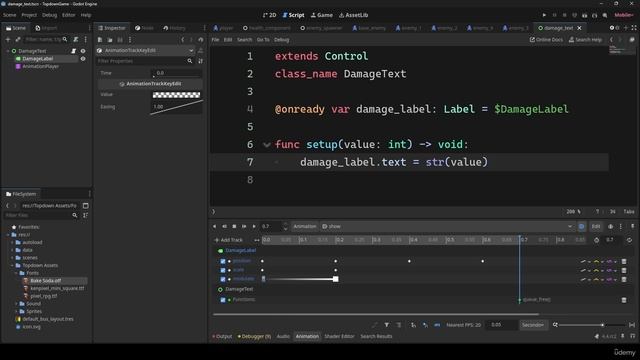Open Inspector history list icon

[x=200, y=40]
